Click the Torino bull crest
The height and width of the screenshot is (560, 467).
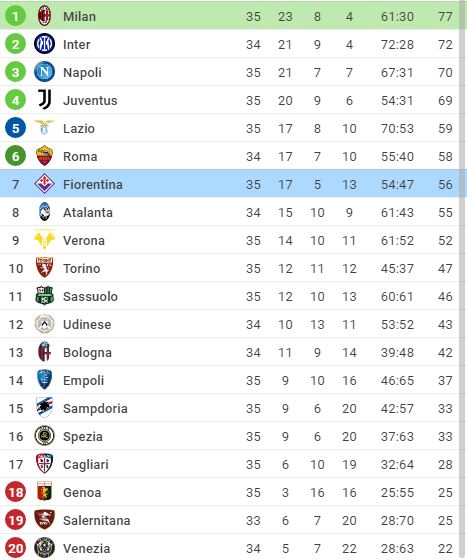tap(44, 268)
